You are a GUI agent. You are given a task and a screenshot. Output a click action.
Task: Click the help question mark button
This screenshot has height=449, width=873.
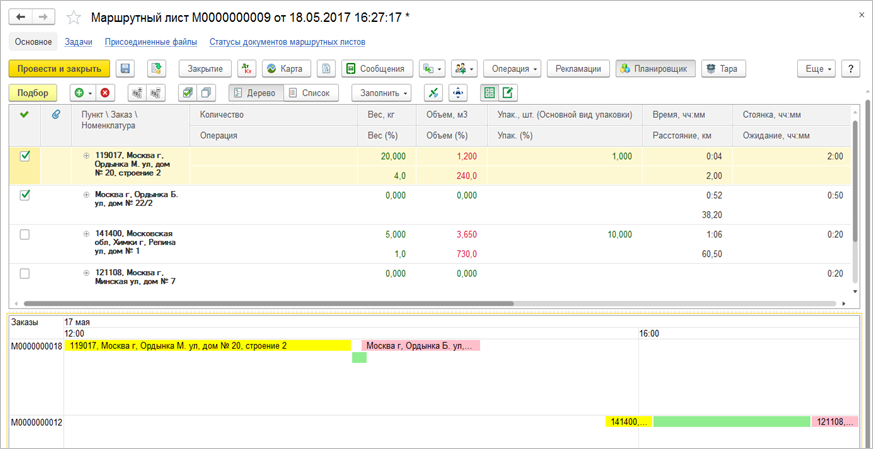pyautogui.click(x=850, y=69)
